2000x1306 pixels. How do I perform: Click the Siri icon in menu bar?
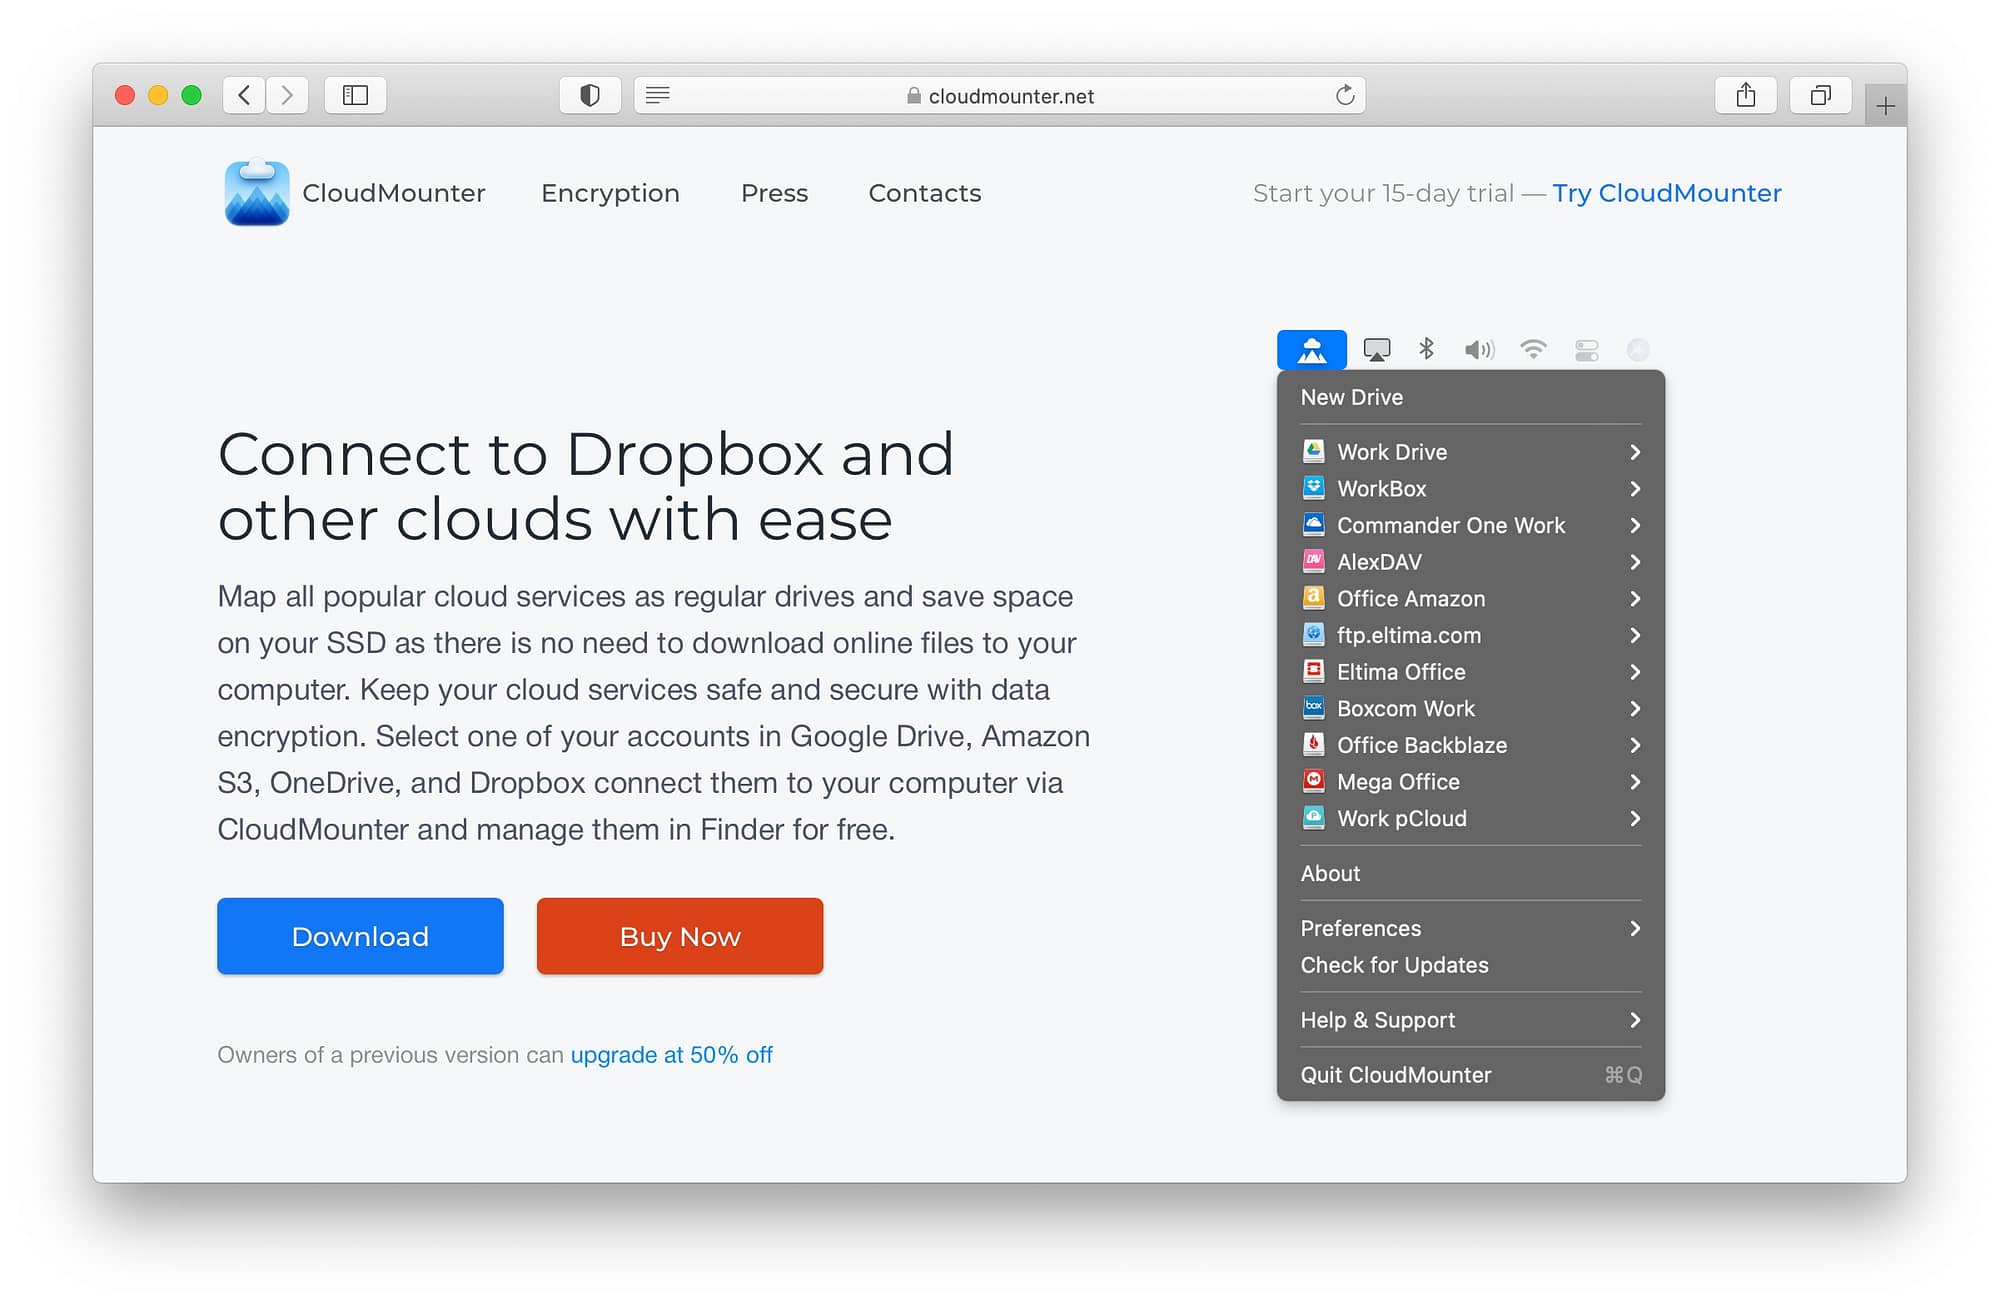(x=1638, y=349)
